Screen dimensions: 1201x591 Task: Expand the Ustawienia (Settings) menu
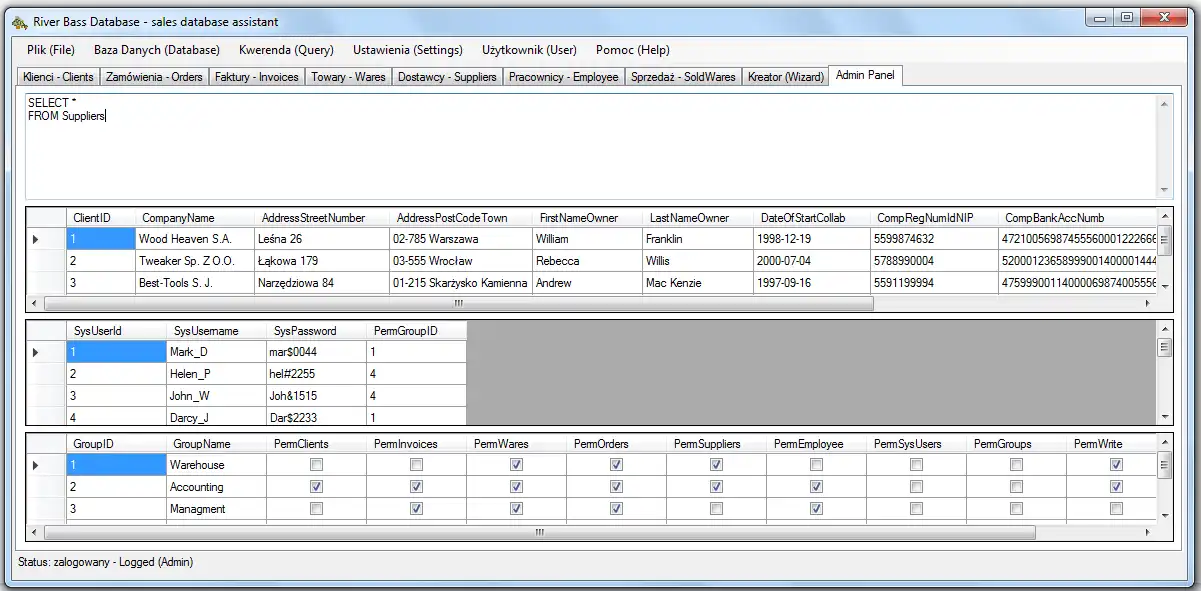pos(407,50)
